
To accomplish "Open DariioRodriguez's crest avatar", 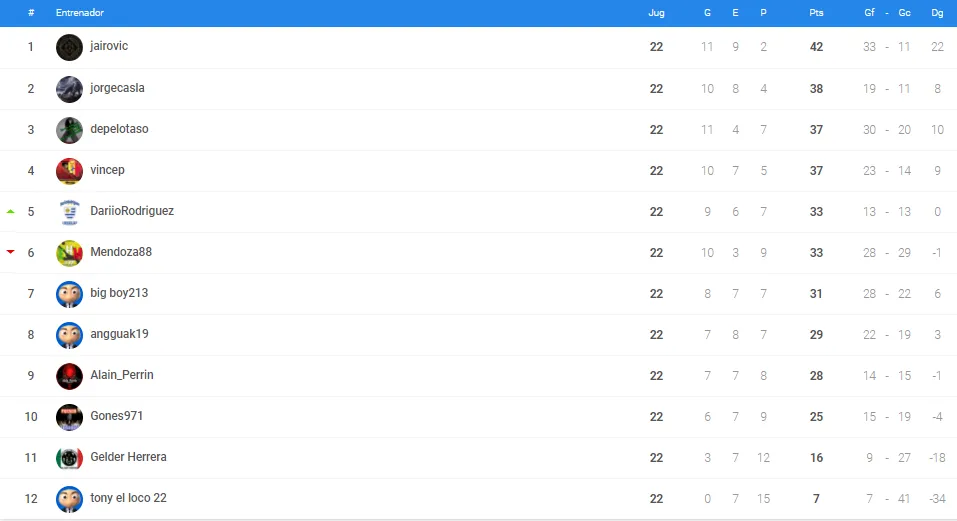I will (x=69, y=212).
